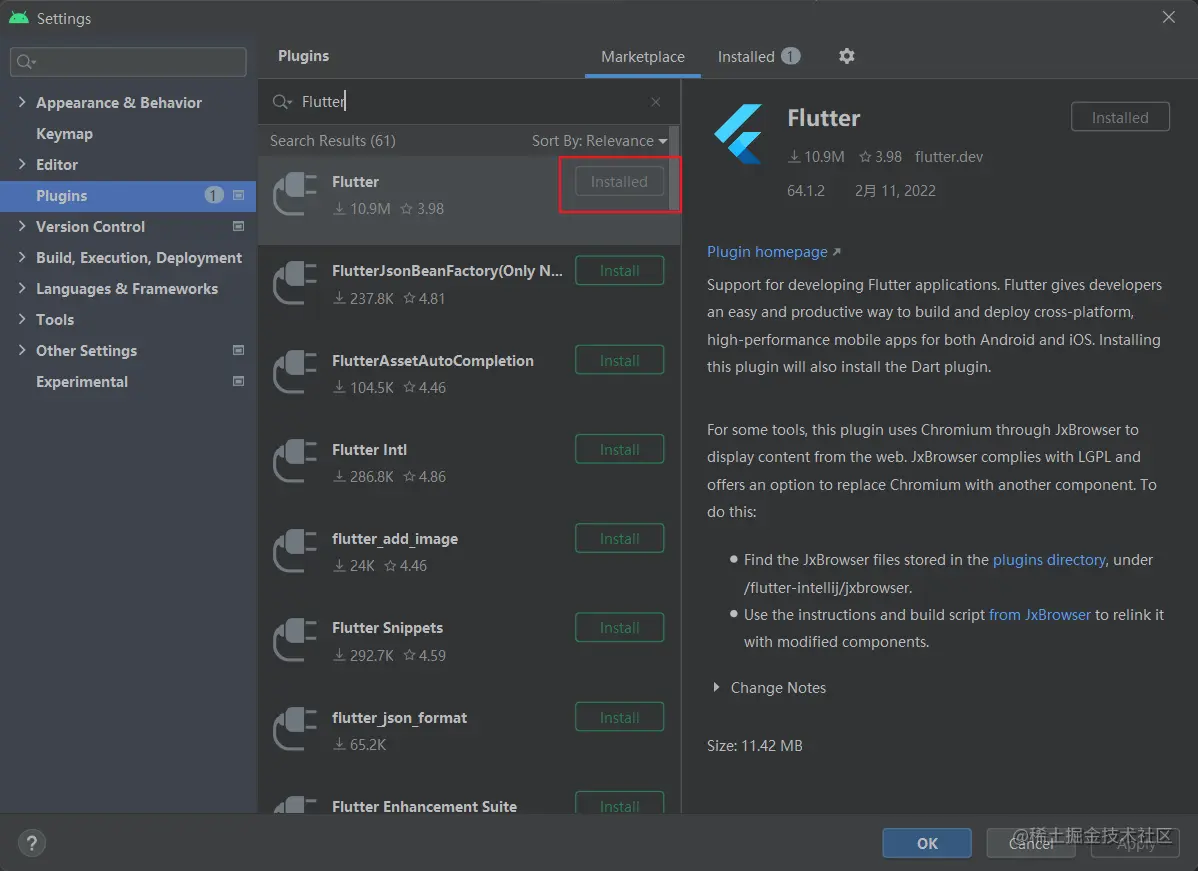Click the Flutter logo in details pane

click(740, 134)
